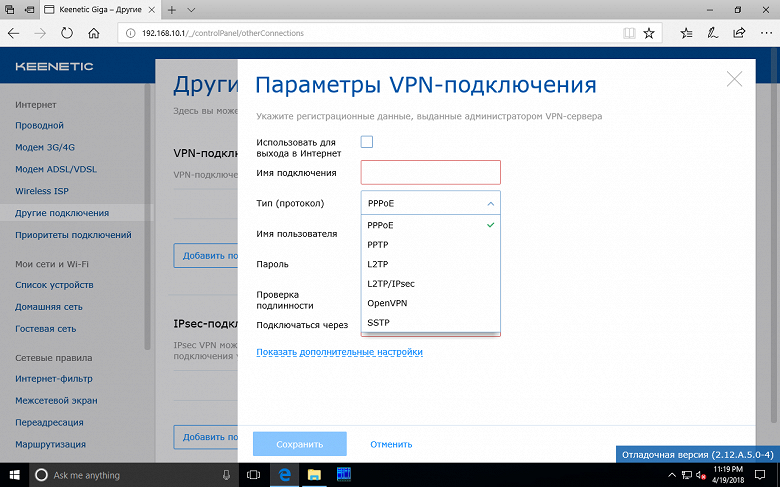The width and height of the screenshot is (780, 487).
Task: Click the Отменить link
Action: tap(391, 444)
